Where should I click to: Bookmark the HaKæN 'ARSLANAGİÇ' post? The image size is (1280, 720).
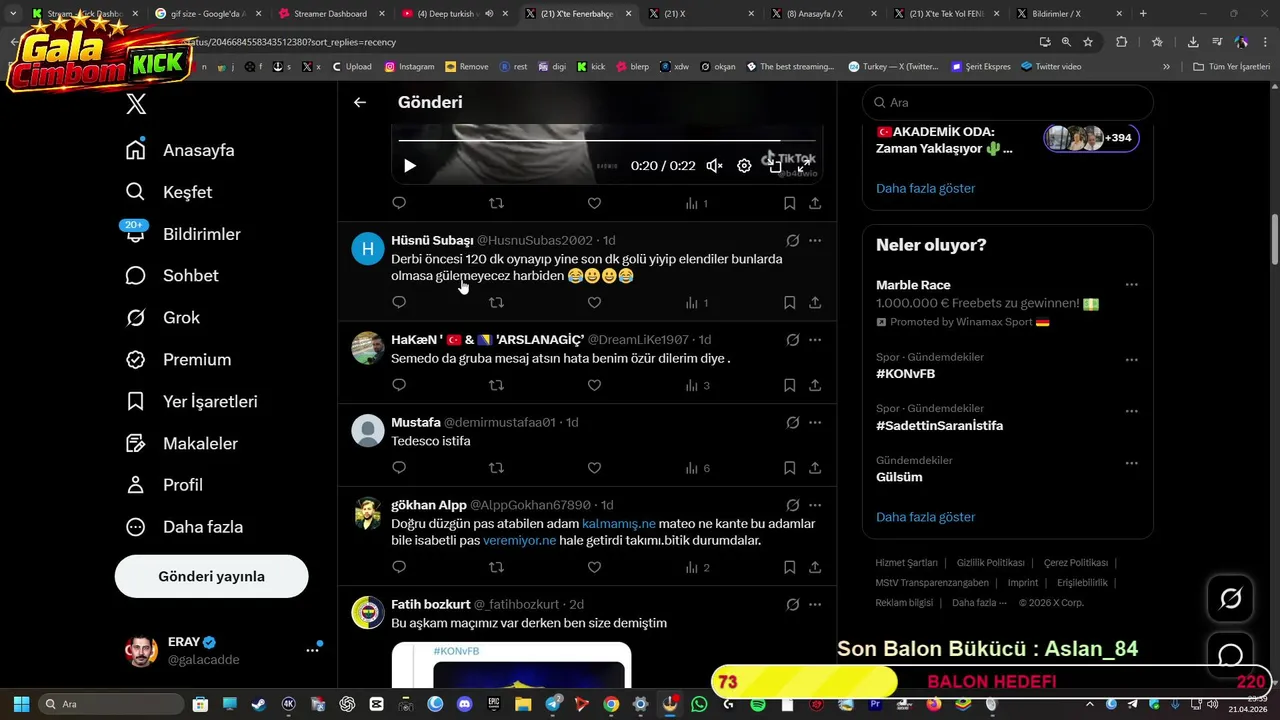pos(789,385)
